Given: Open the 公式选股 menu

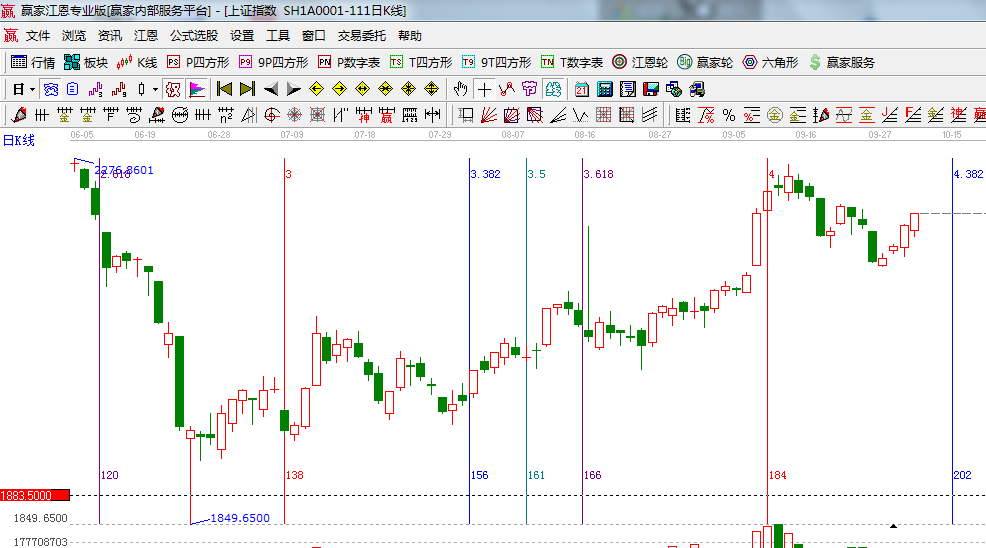Looking at the screenshot, I should coord(193,35).
